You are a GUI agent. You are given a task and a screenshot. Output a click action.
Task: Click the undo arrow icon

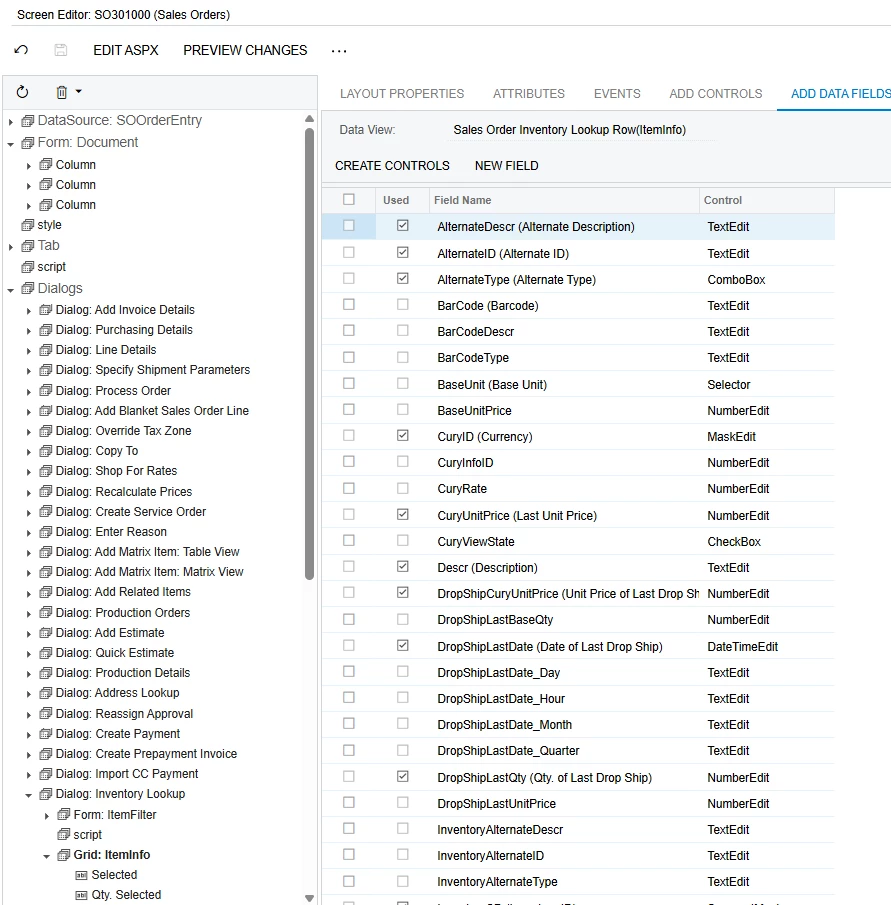click(21, 50)
